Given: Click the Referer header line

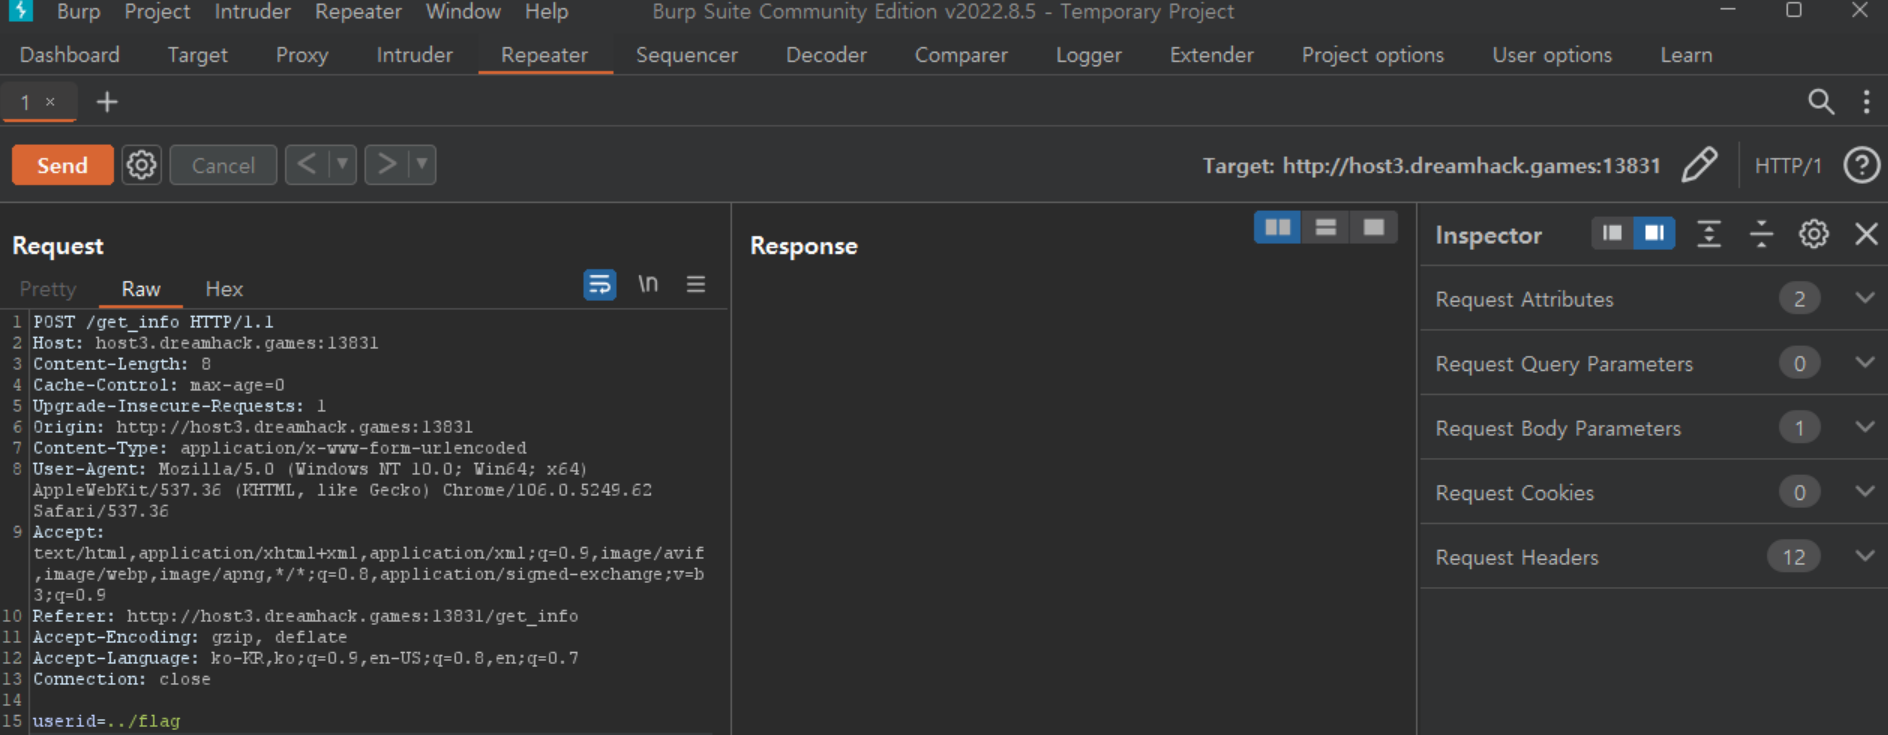Looking at the screenshot, I should pos(305,616).
